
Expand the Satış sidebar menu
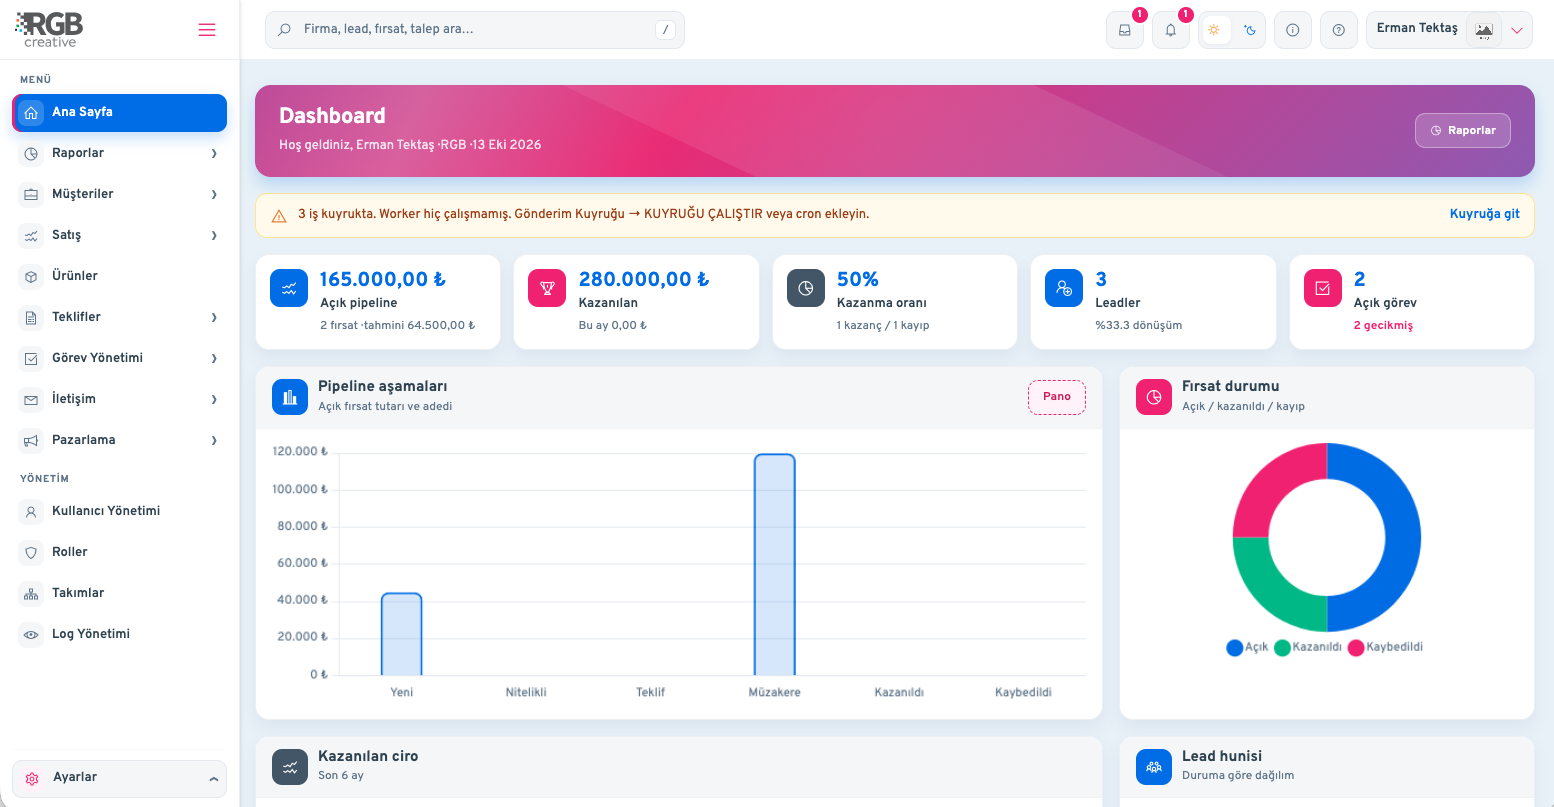pos(120,235)
